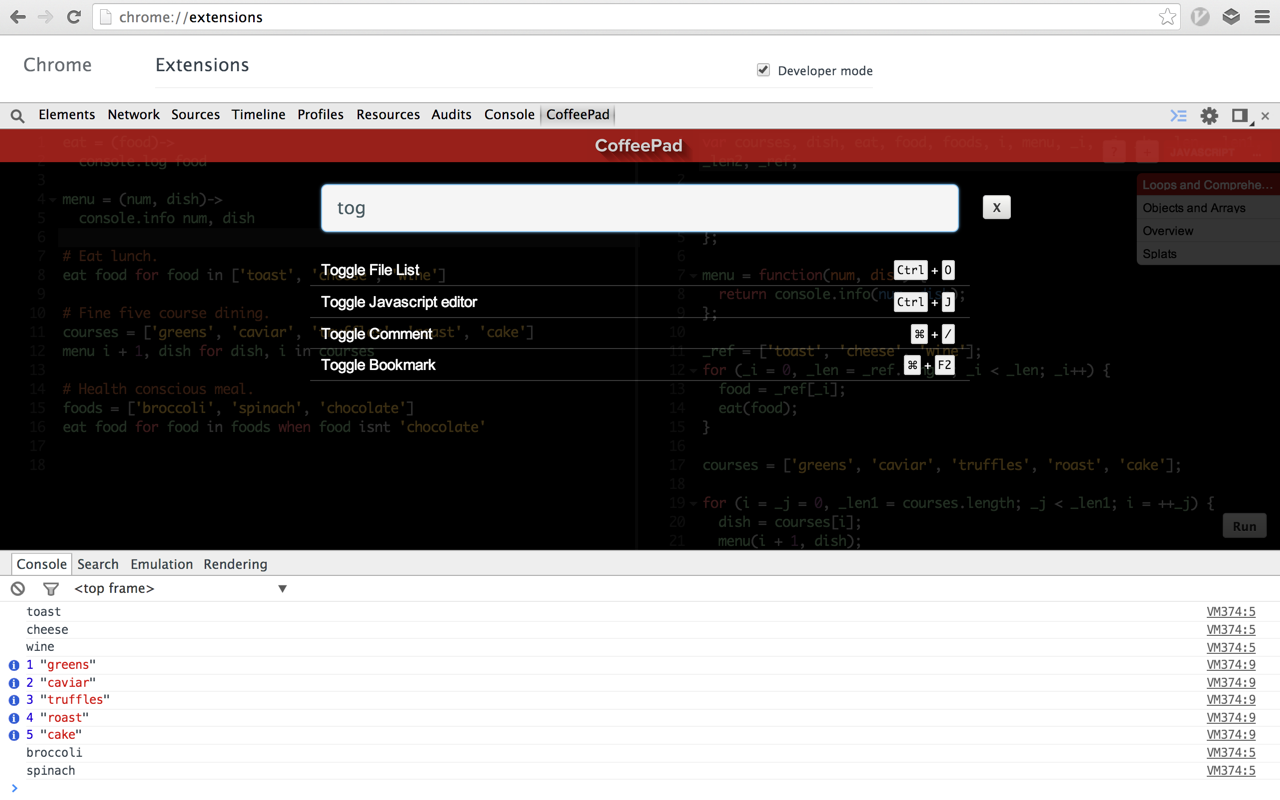
Task: Choose the Toggle Comment command
Action: click(640, 334)
